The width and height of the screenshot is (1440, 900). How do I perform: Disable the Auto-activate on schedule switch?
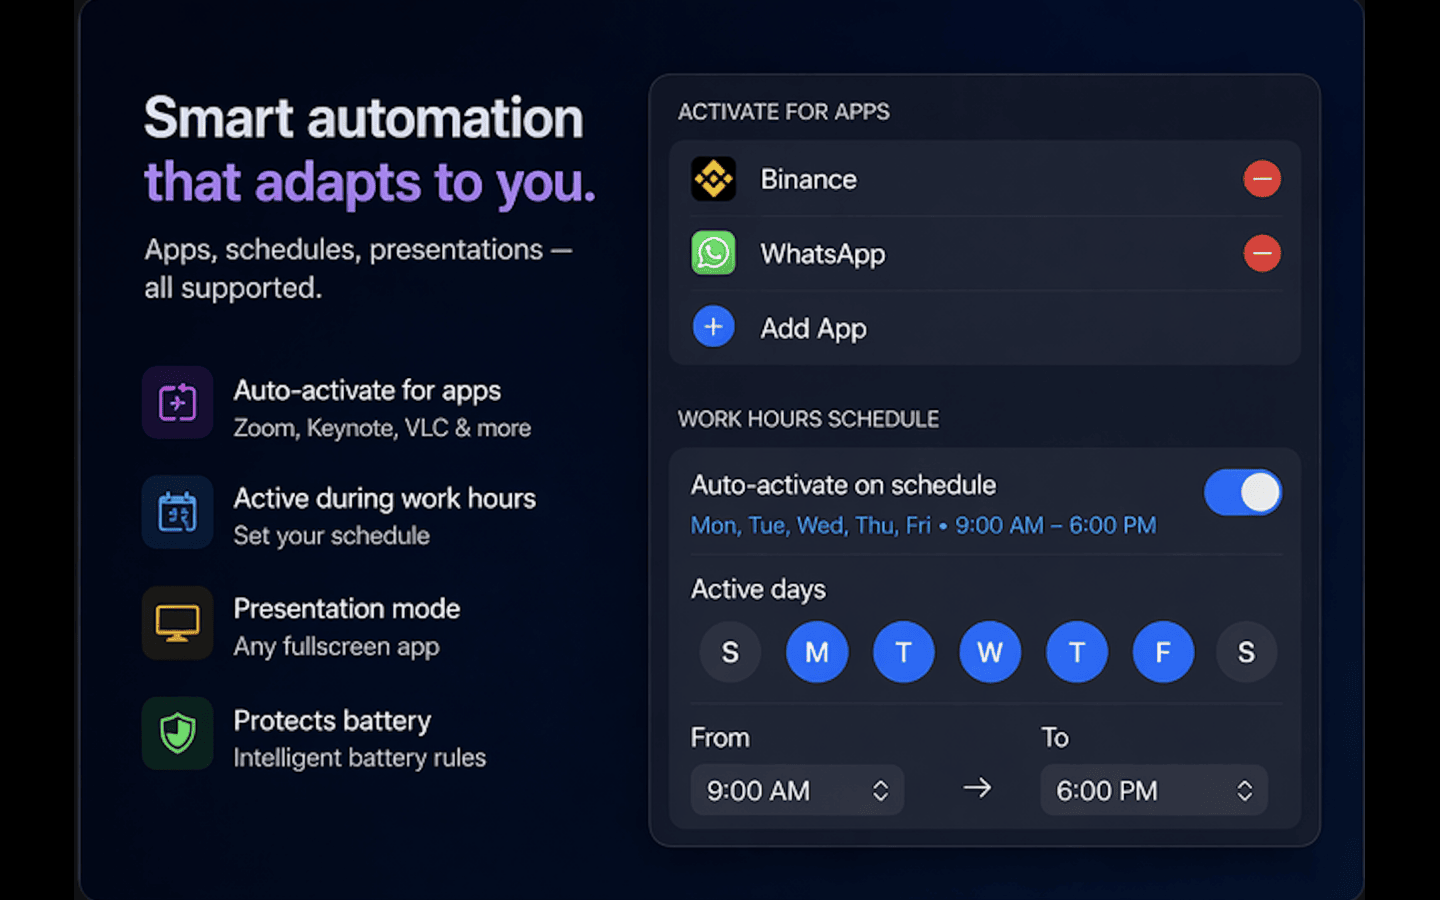(1243, 492)
